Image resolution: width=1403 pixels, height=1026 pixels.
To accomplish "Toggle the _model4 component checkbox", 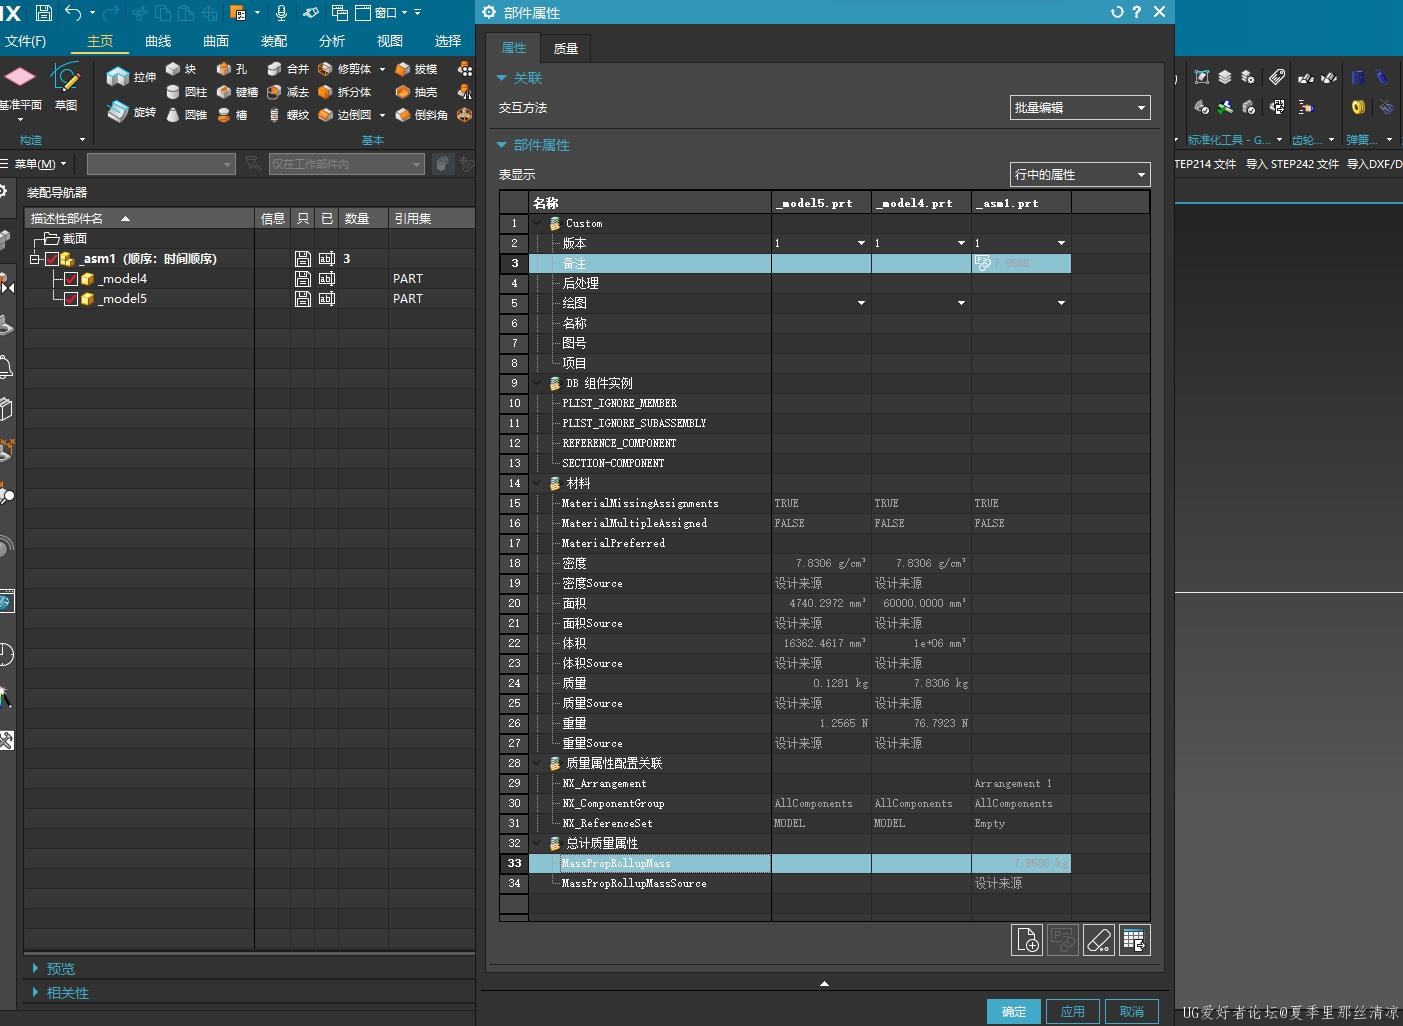I will [71, 279].
